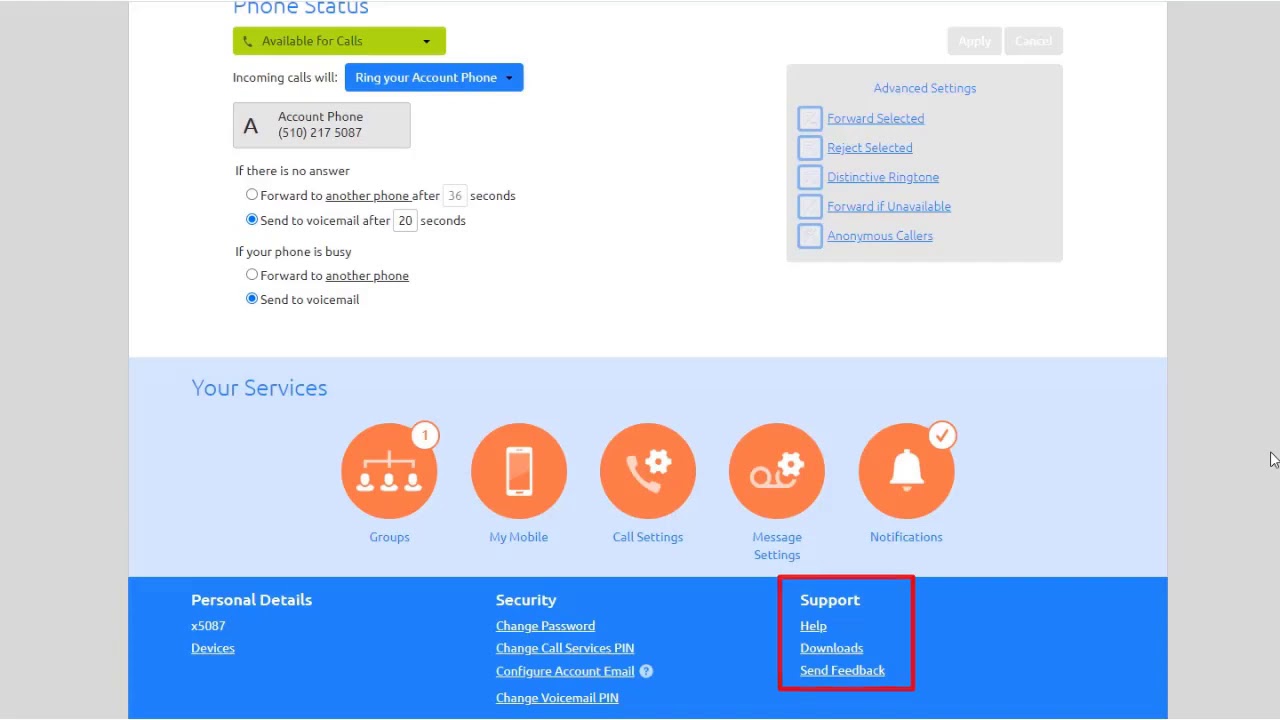This screenshot has width=1280, height=720.
Task: Click another phone link under no answer
Action: tap(367, 196)
